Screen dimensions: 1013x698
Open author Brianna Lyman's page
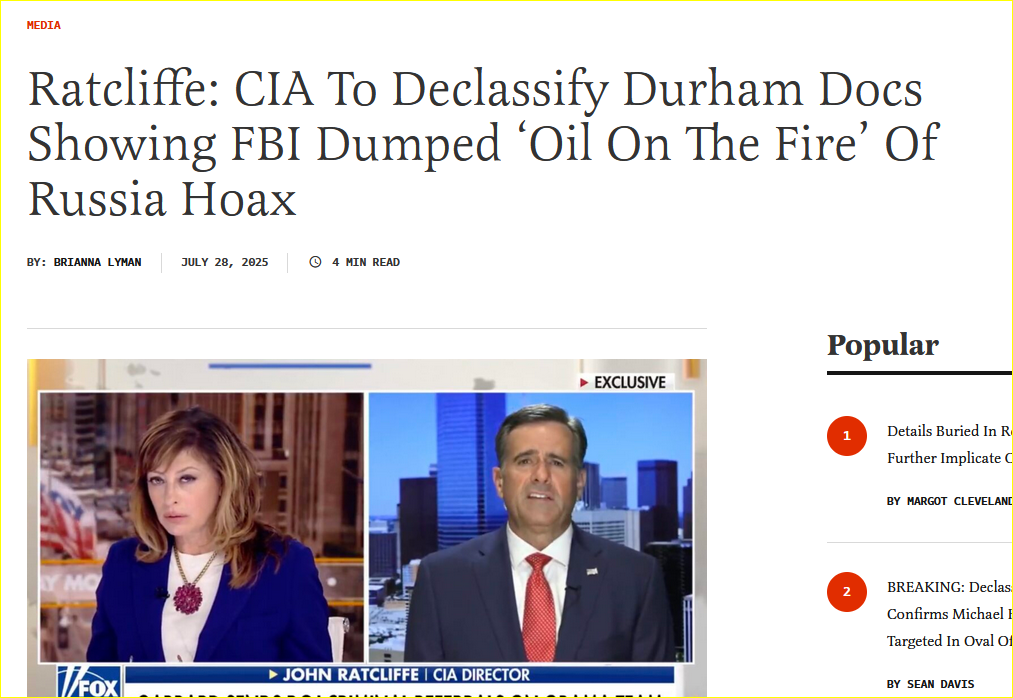click(97, 262)
